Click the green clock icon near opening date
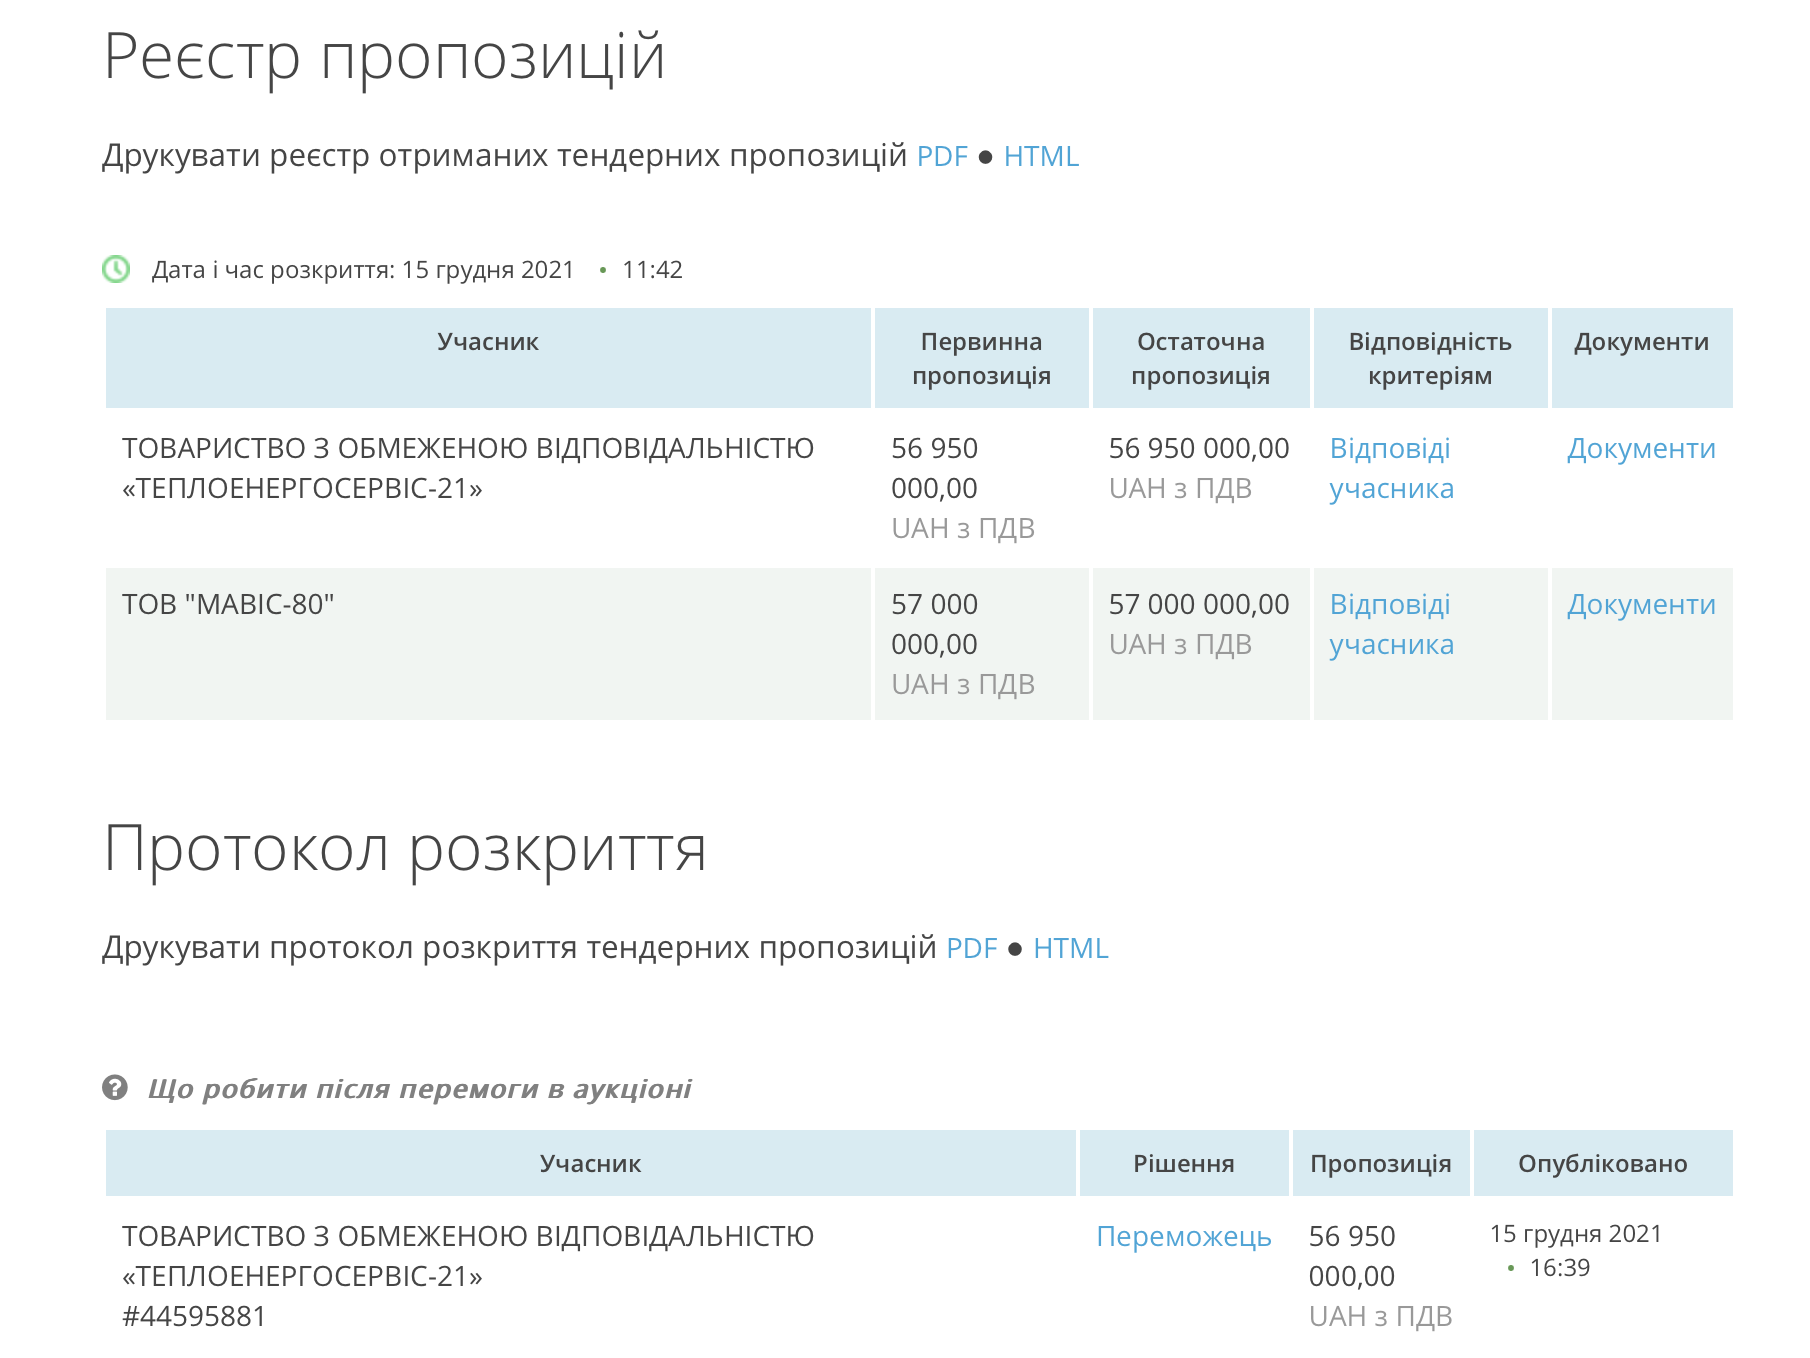1810x1358 pixels. [116, 269]
